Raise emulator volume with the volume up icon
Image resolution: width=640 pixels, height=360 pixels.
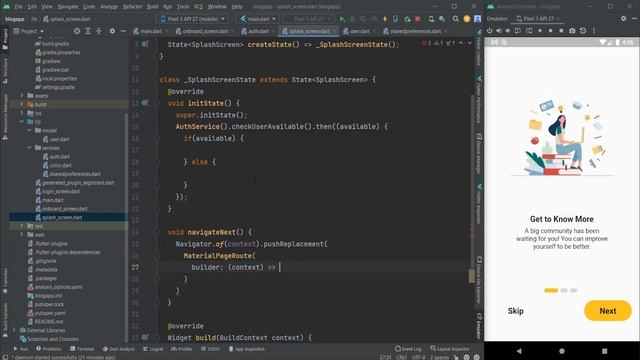[498, 31]
